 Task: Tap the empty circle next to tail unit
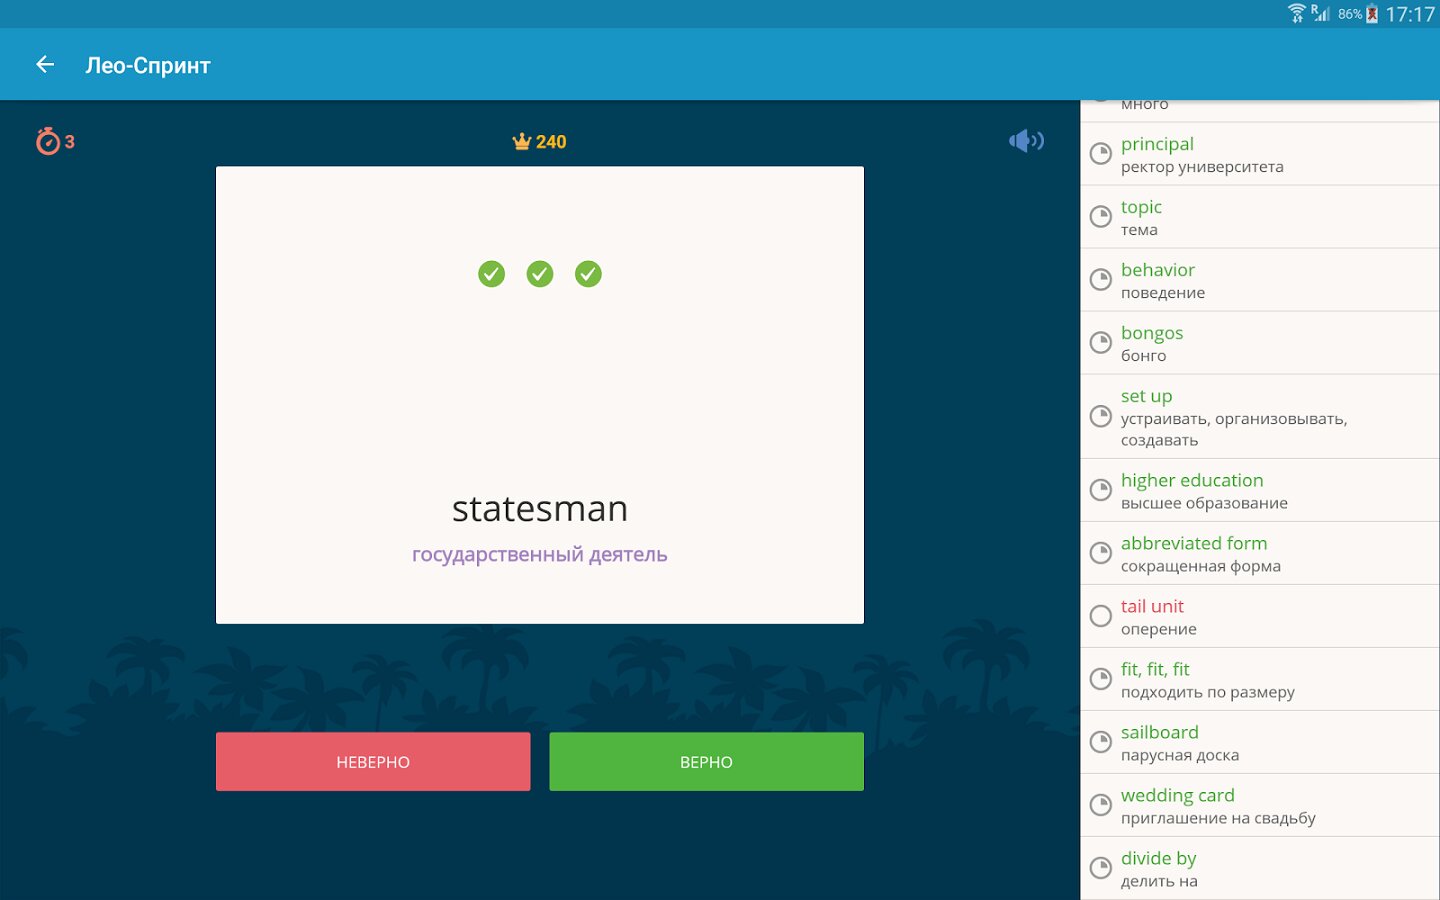coord(1100,616)
